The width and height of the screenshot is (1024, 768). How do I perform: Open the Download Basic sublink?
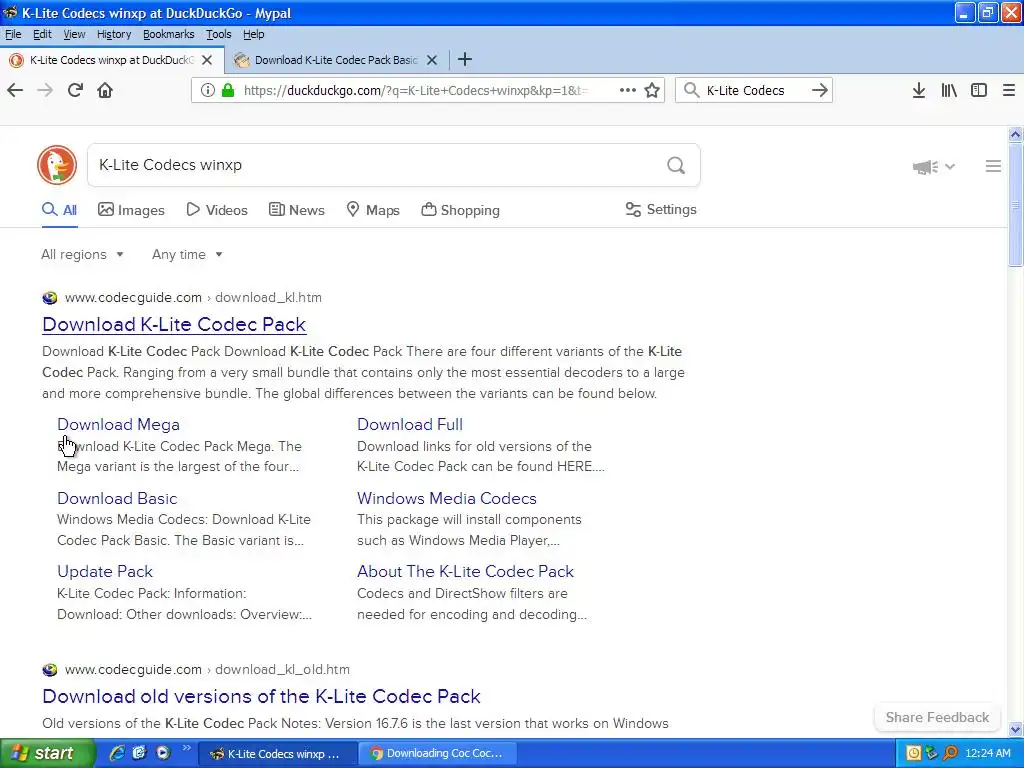point(117,498)
